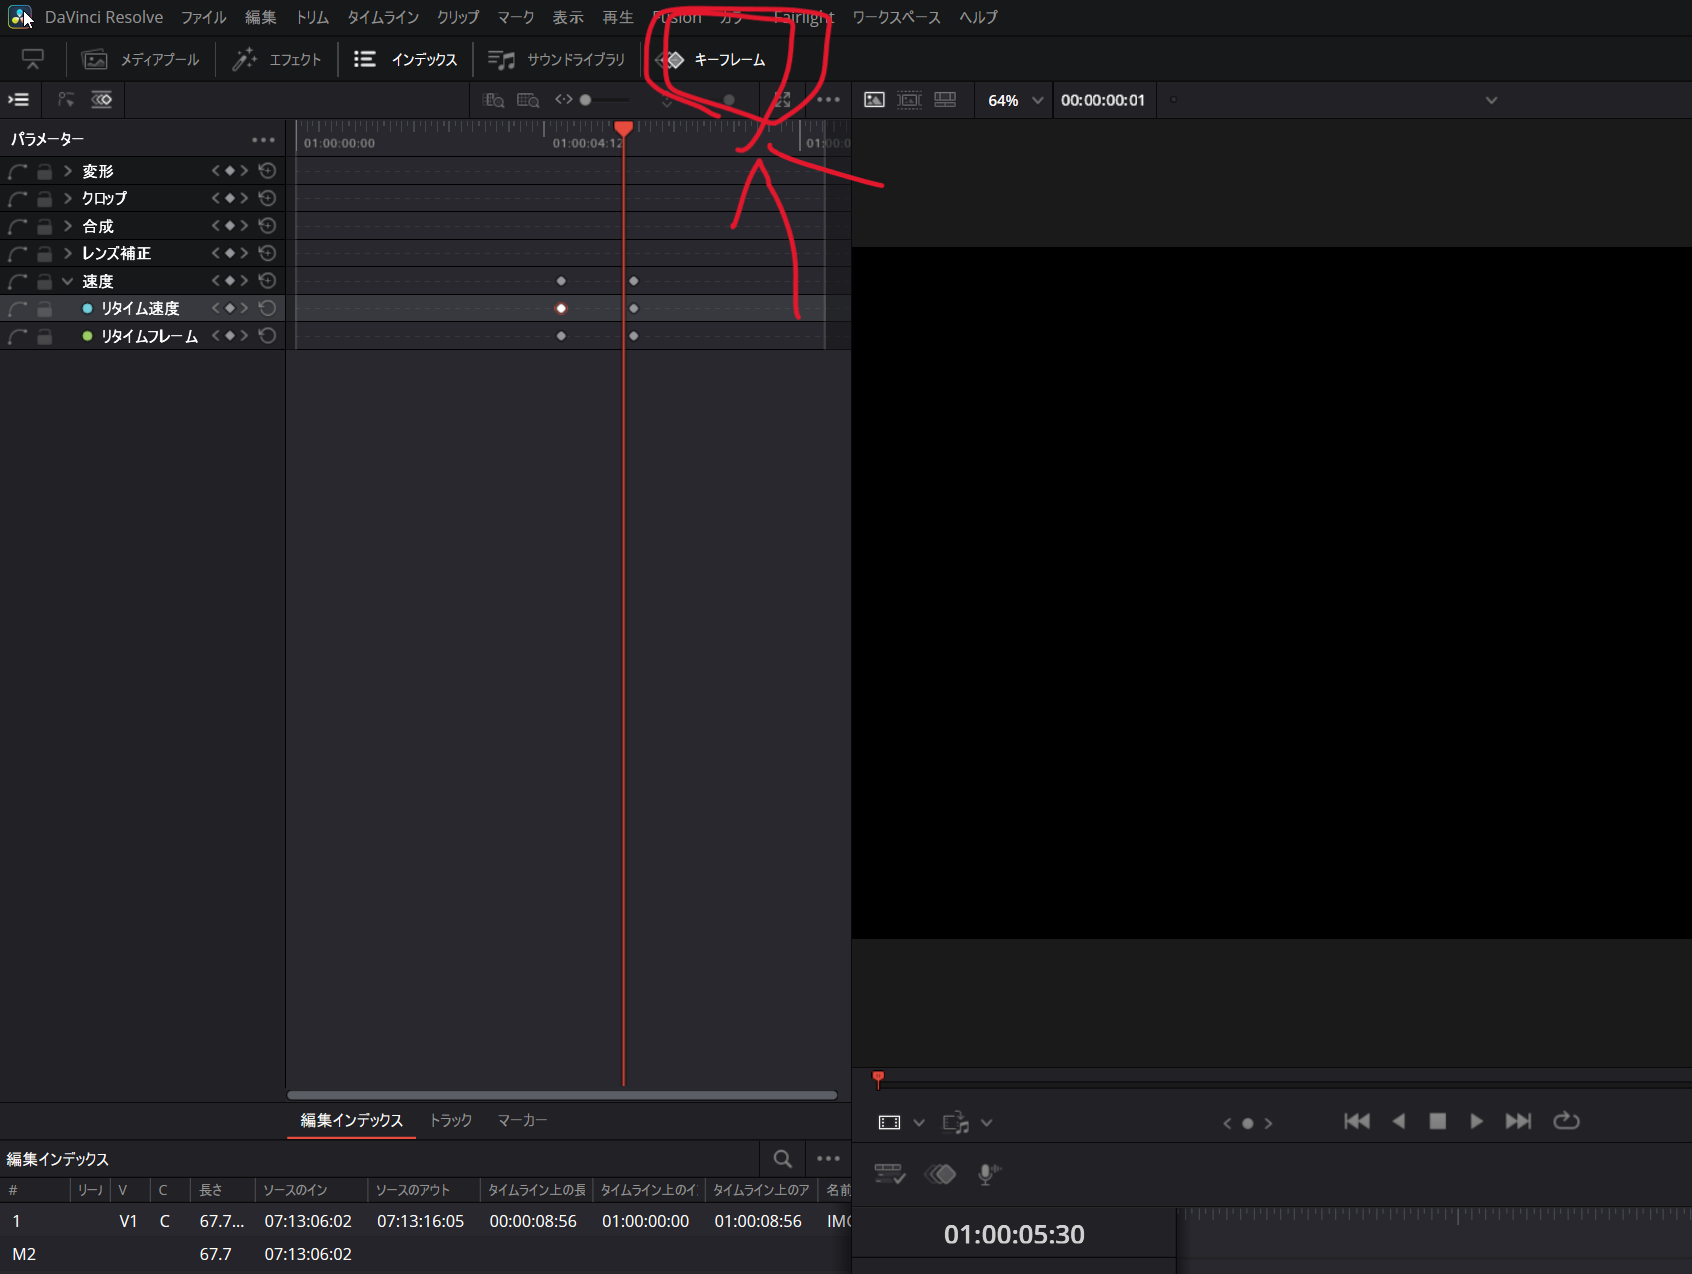
Task: Collapse the 速度 parameter group
Action: click(x=67, y=281)
